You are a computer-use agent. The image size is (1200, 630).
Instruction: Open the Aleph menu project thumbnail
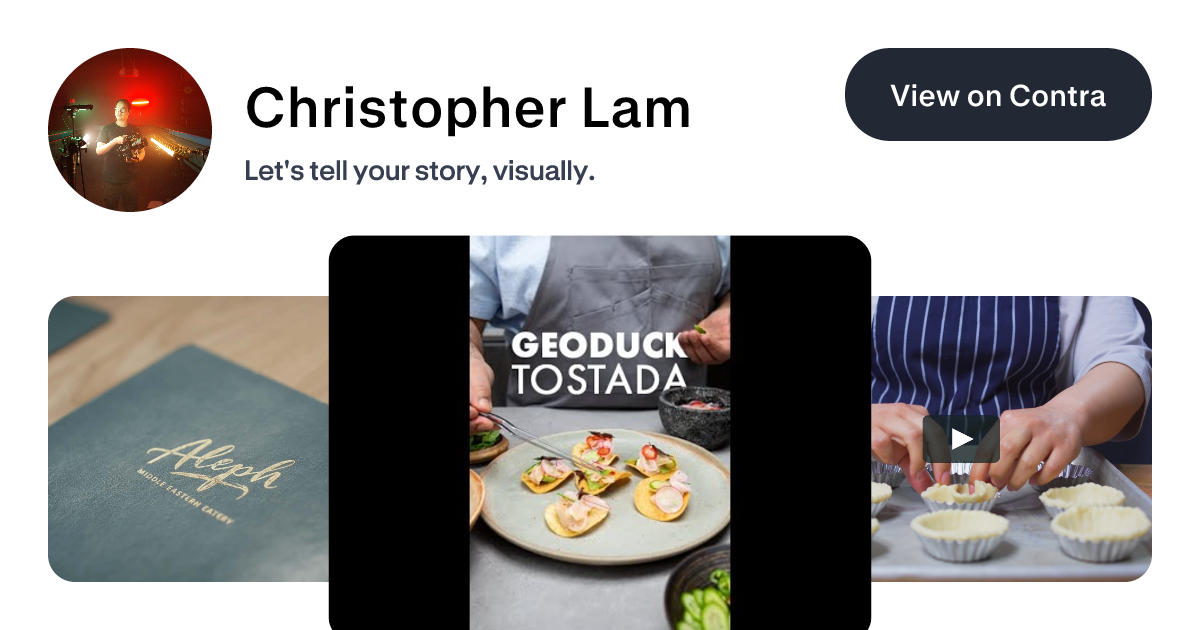[x=188, y=438]
